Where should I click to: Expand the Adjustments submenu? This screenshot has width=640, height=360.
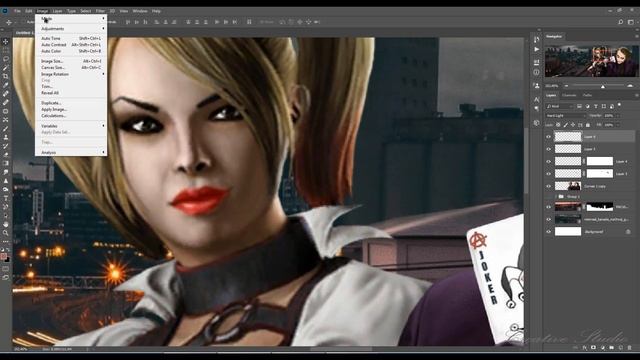click(71, 29)
